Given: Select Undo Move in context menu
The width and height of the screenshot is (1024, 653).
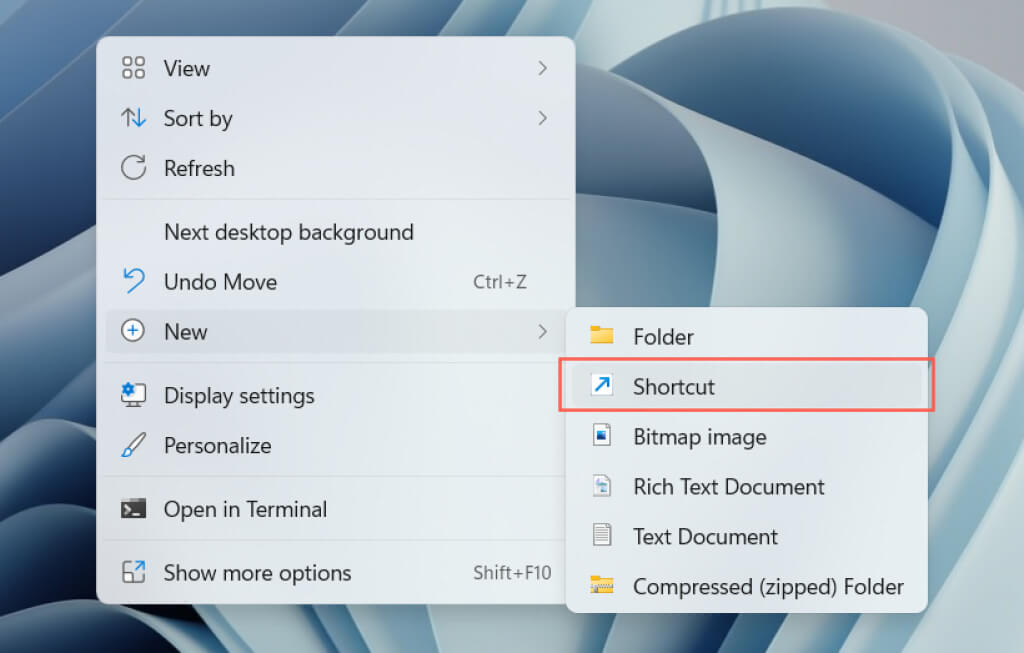Looking at the screenshot, I should [335, 282].
